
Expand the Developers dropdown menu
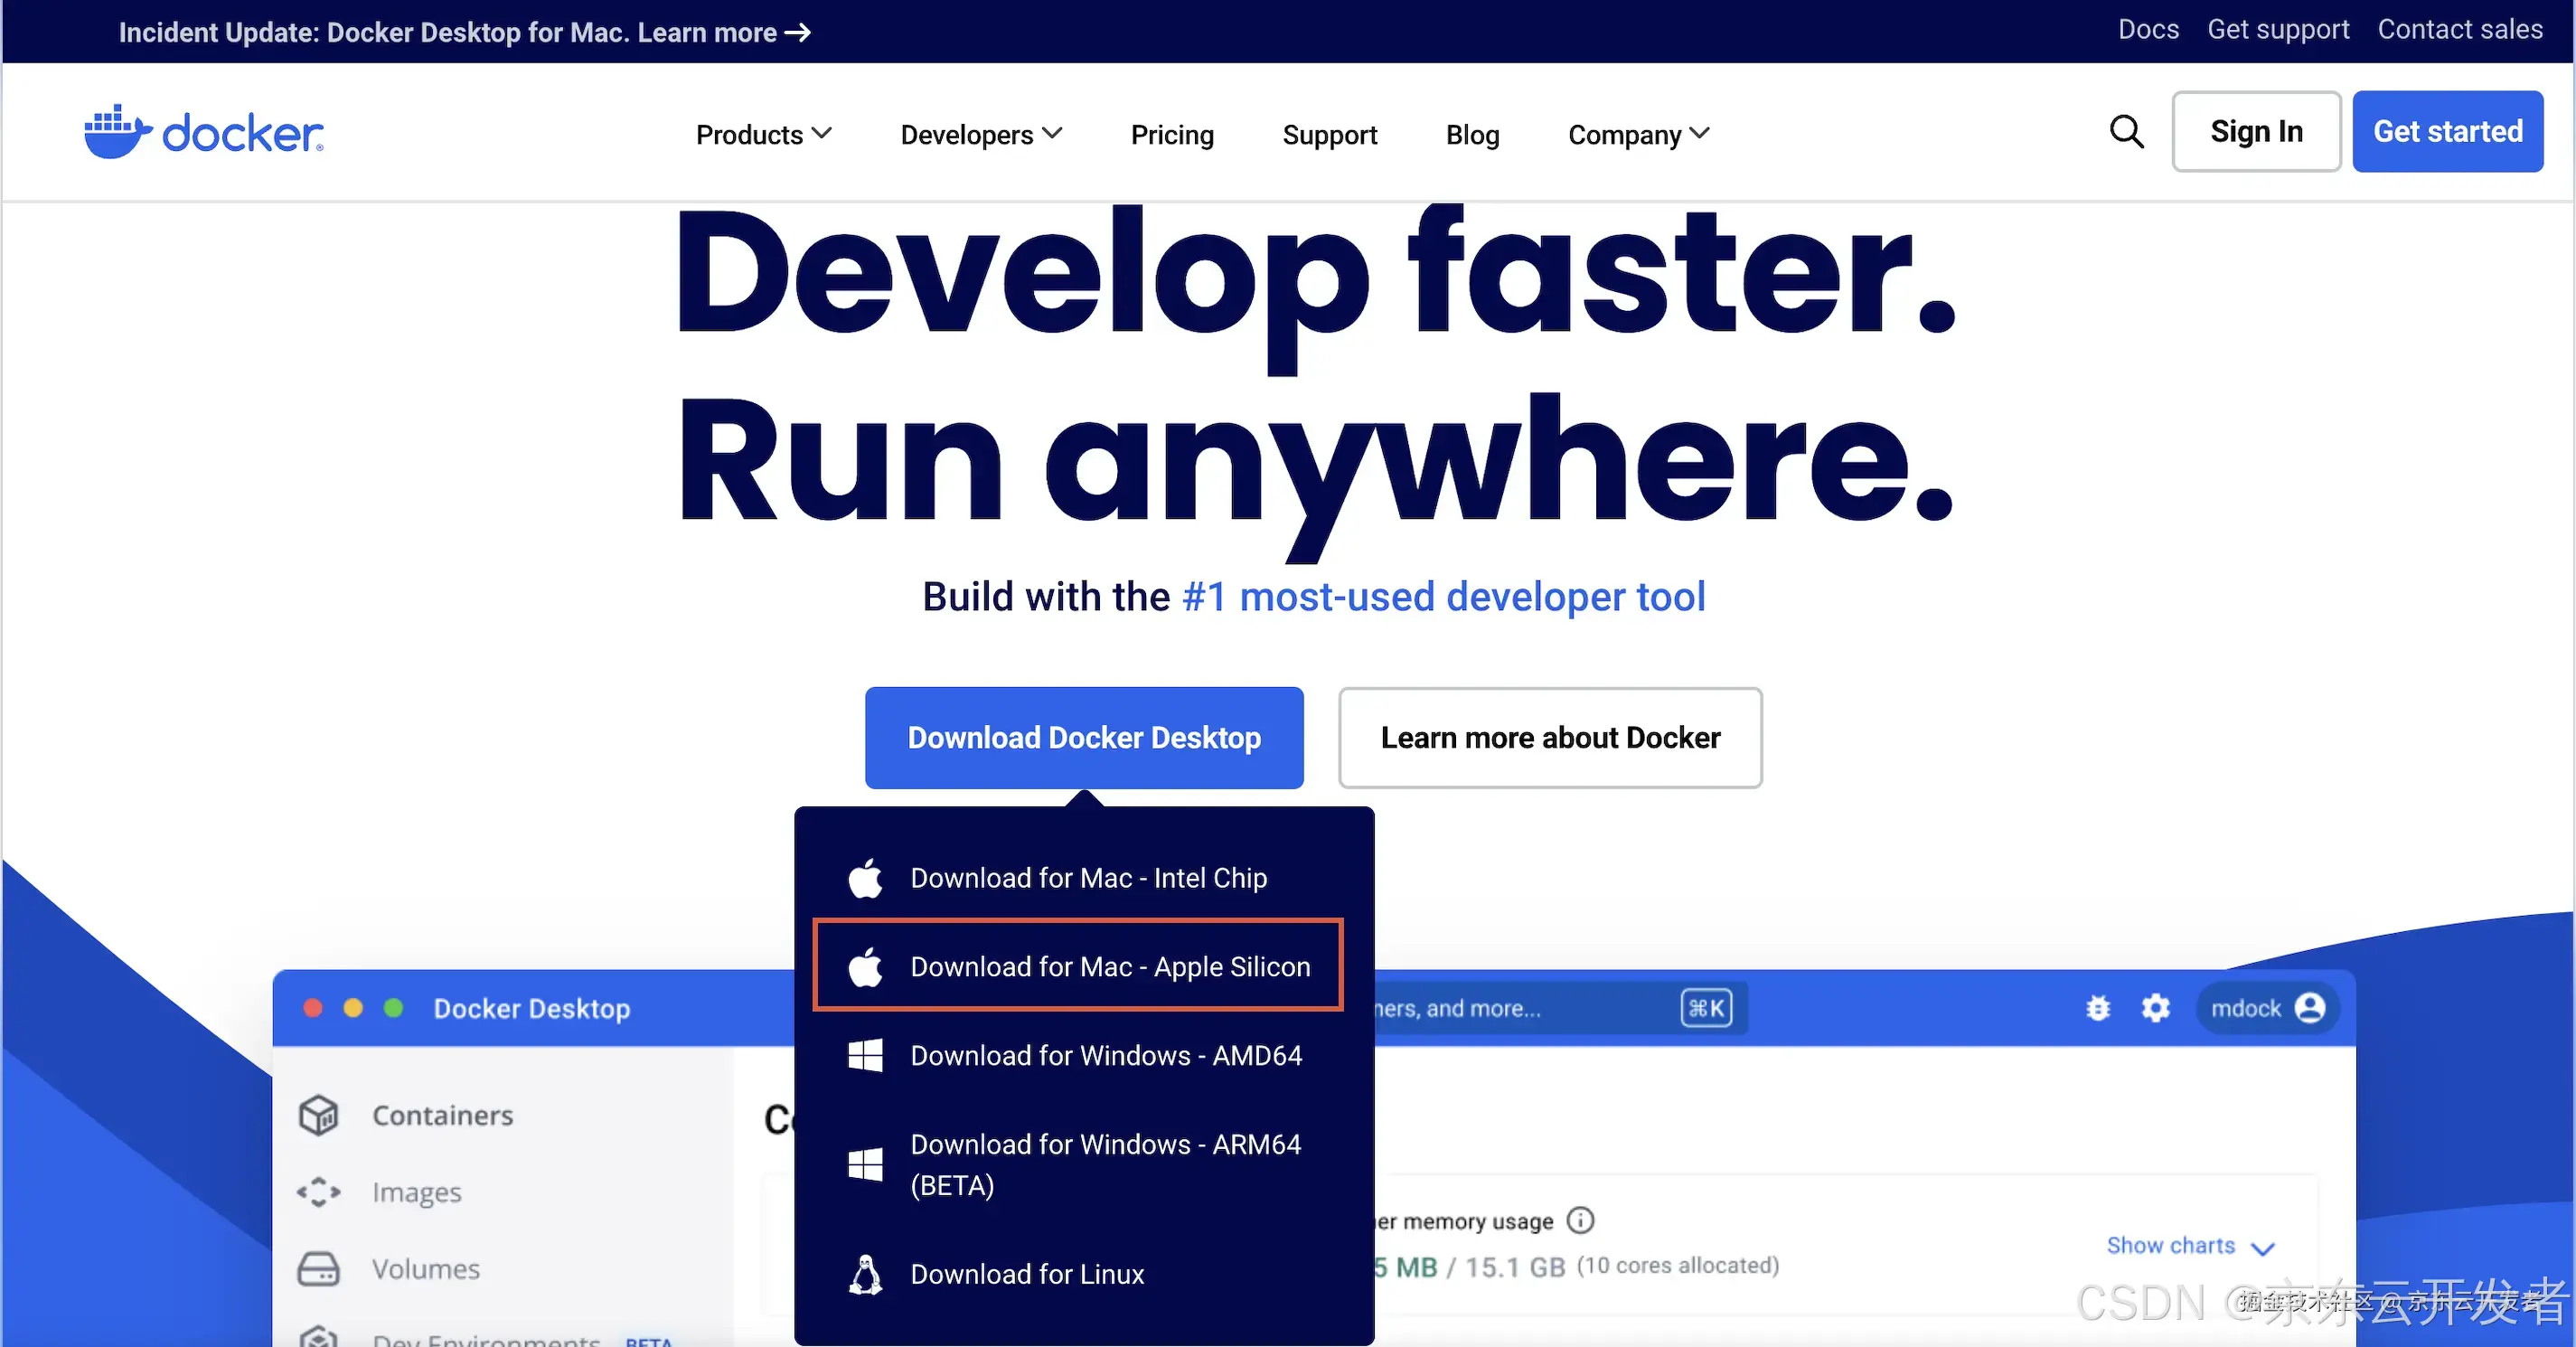tap(980, 135)
